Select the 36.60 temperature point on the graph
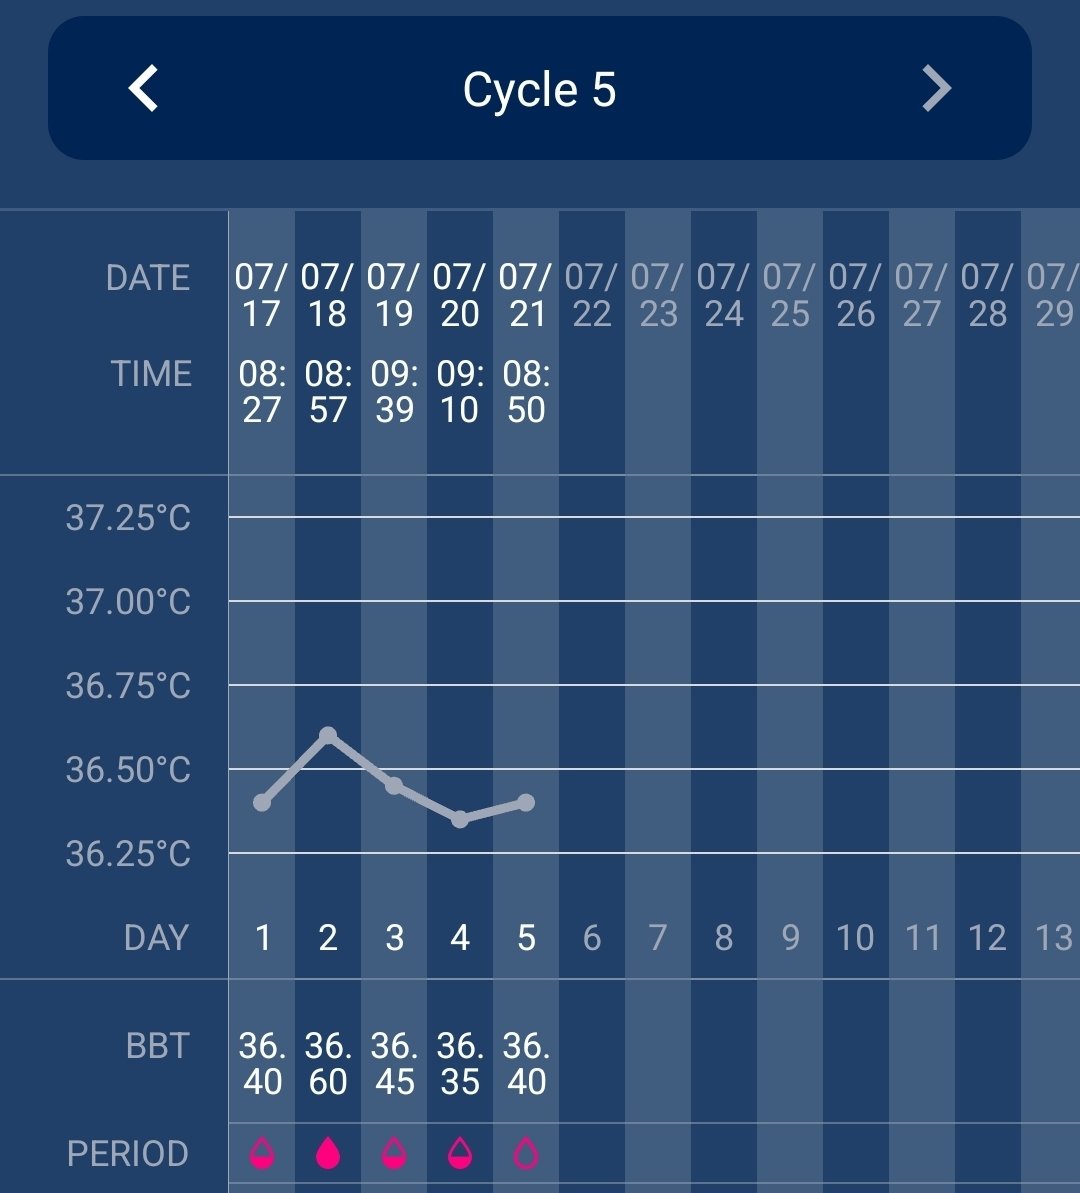 tap(328, 735)
